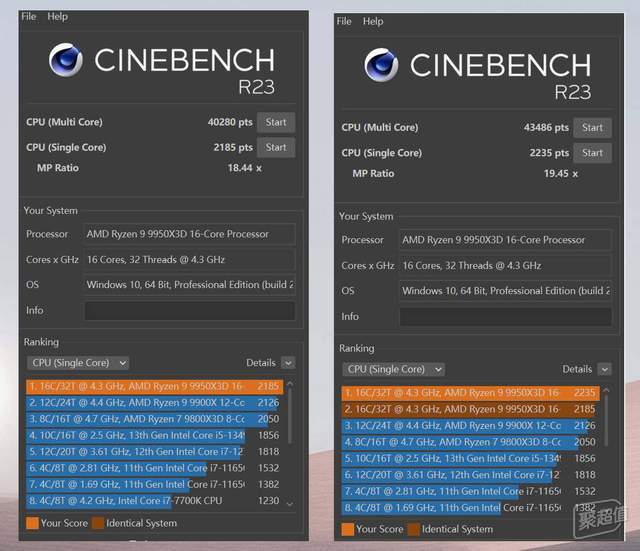Click Cinebench logo sphere in left window
Image resolution: width=640 pixels, height=551 pixels.
[65, 60]
